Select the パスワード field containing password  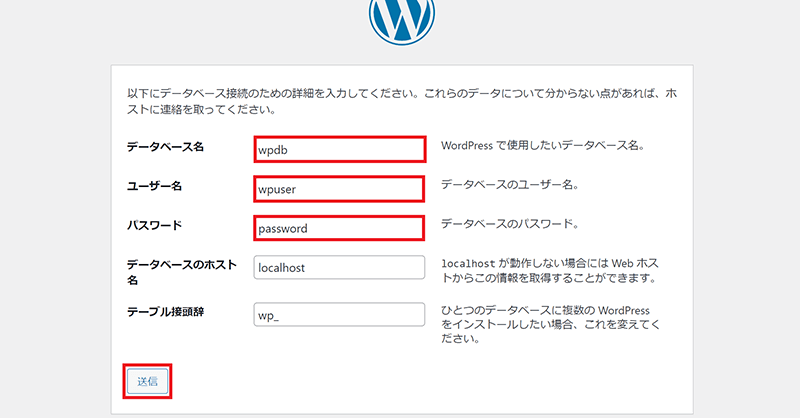pyautogui.click(x=339, y=228)
